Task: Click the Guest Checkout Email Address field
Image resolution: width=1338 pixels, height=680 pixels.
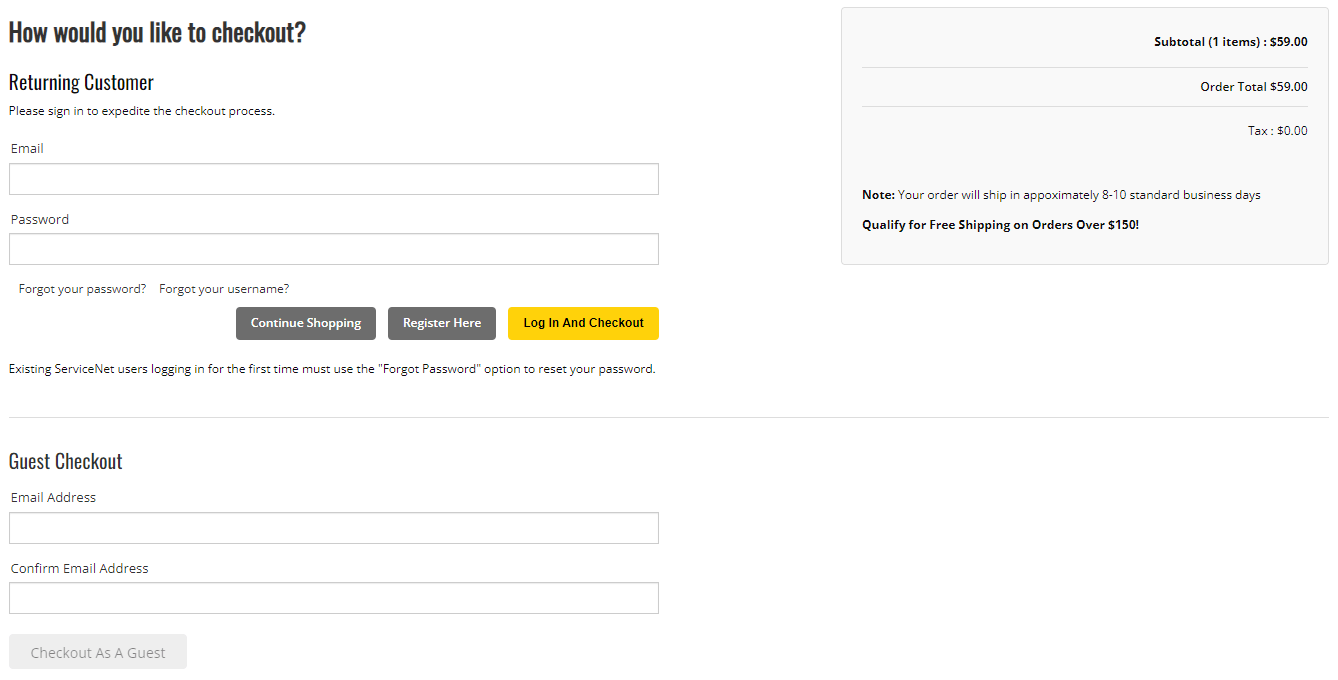Action: [x=333, y=527]
